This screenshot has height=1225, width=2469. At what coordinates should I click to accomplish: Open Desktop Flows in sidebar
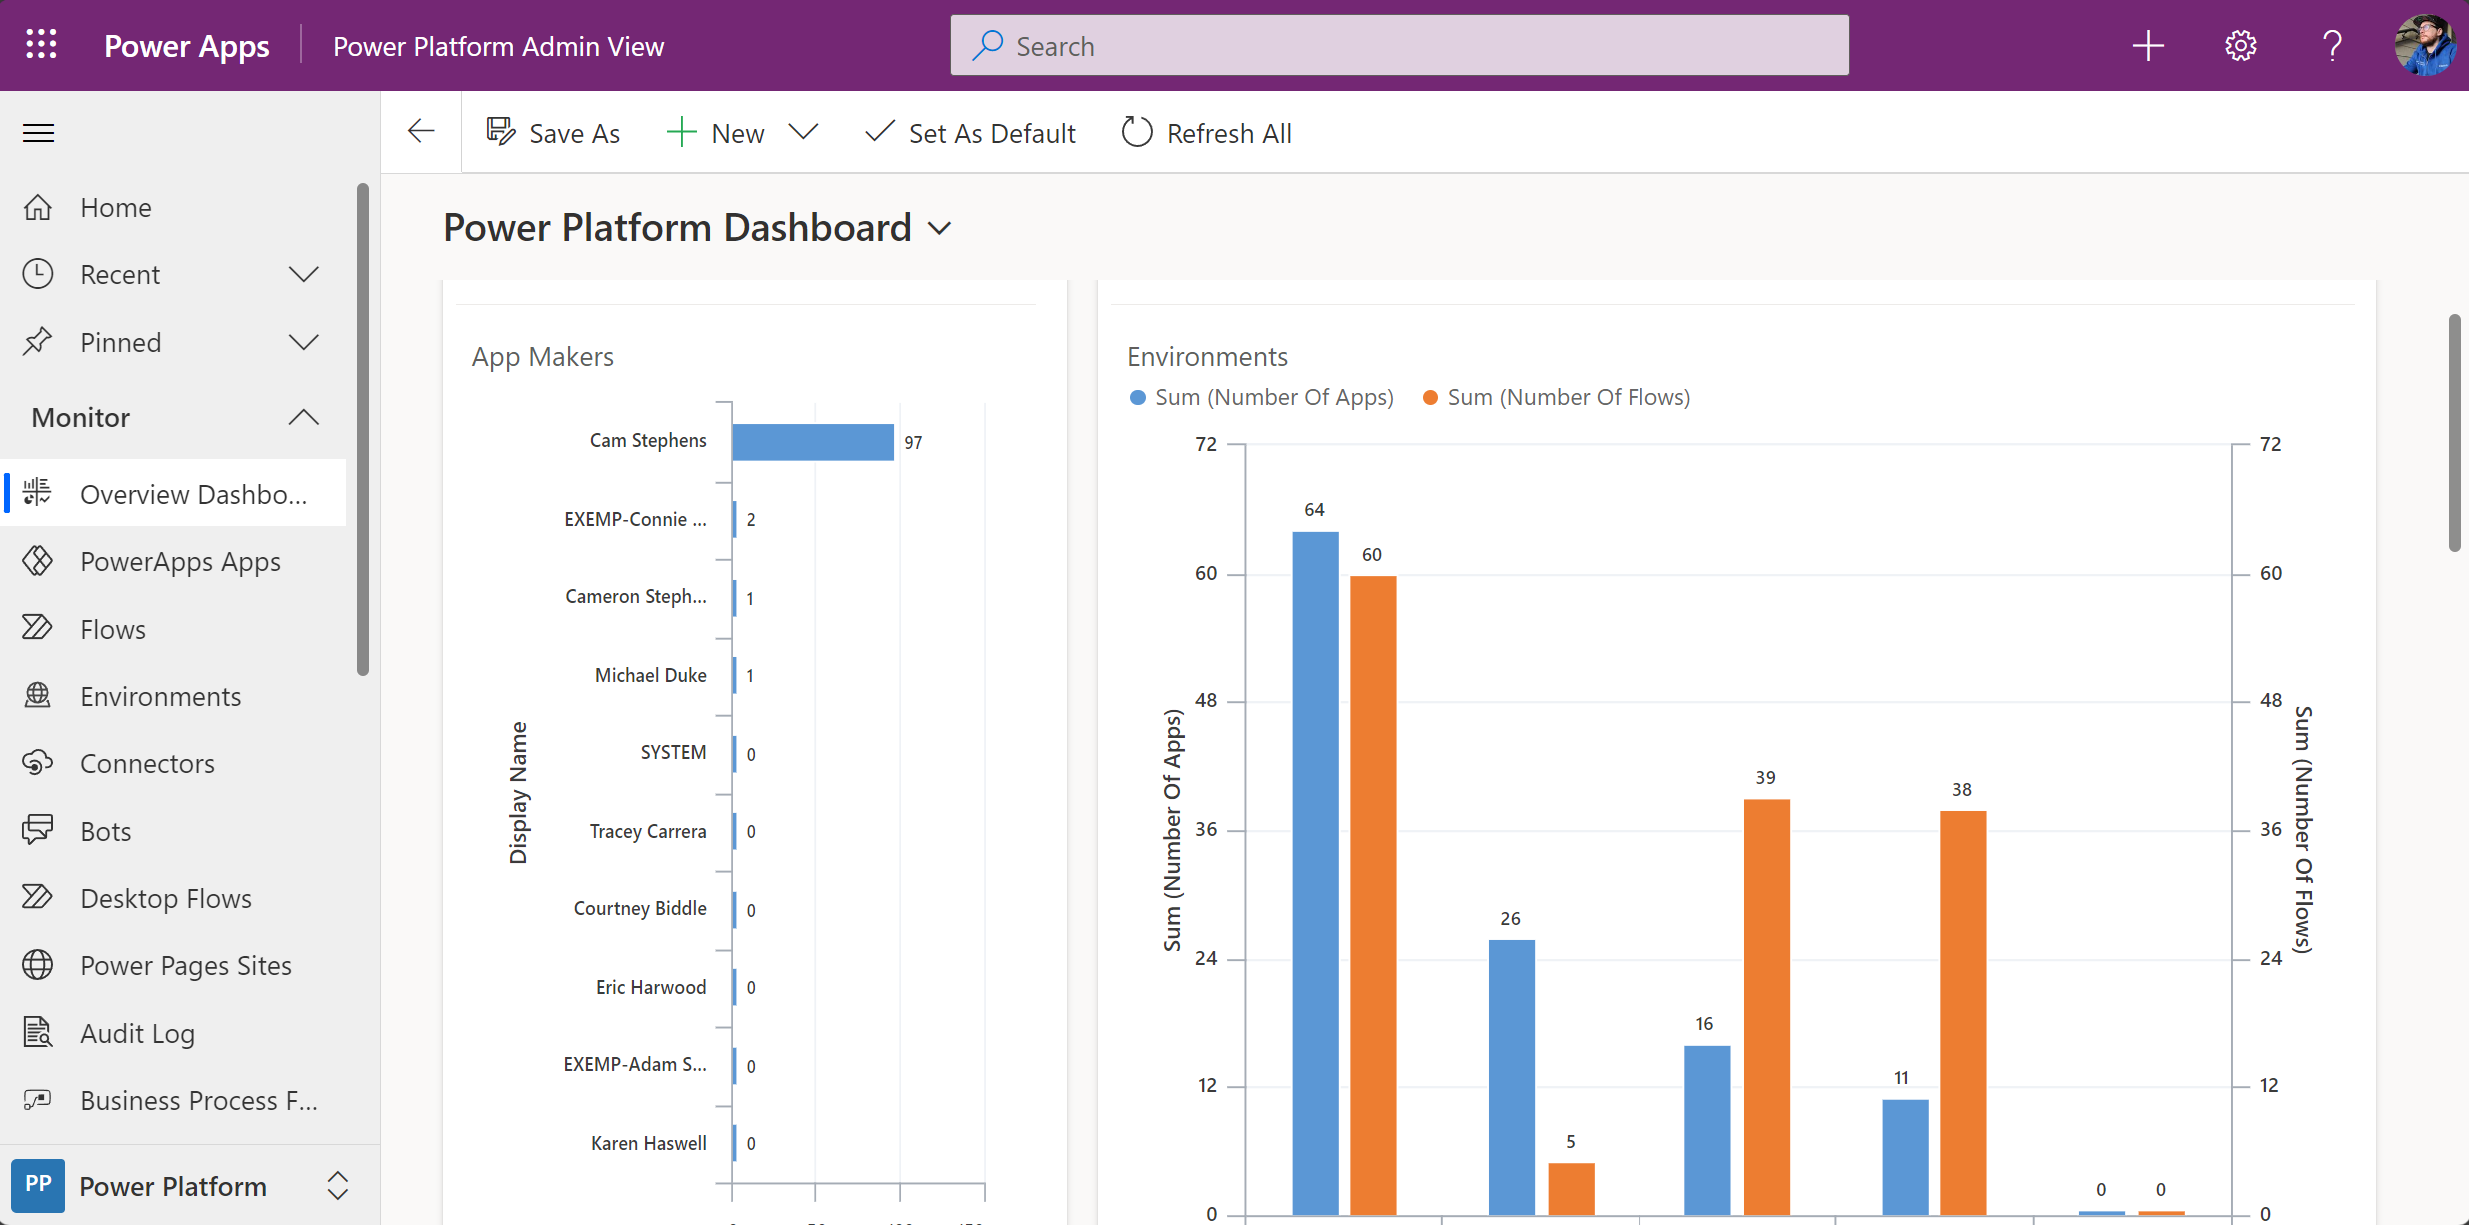point(173,898)
